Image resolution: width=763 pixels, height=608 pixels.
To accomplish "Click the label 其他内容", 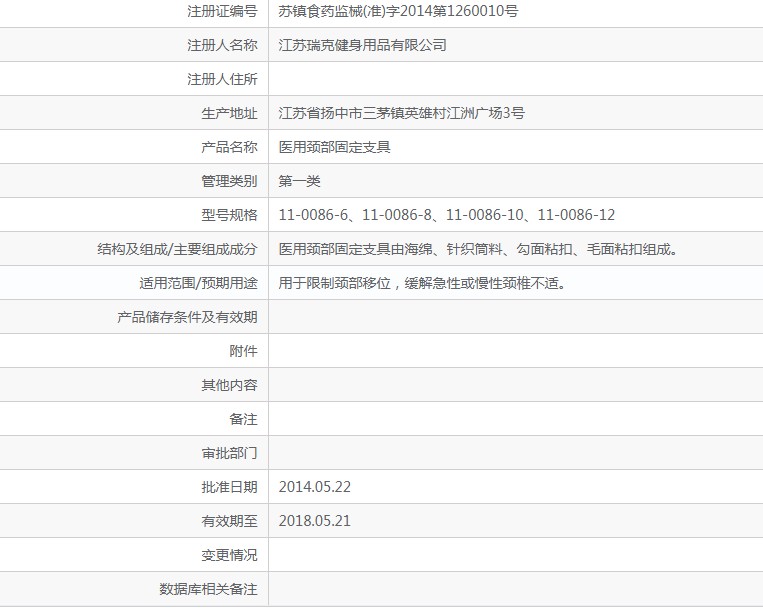I will coord(229,386).
